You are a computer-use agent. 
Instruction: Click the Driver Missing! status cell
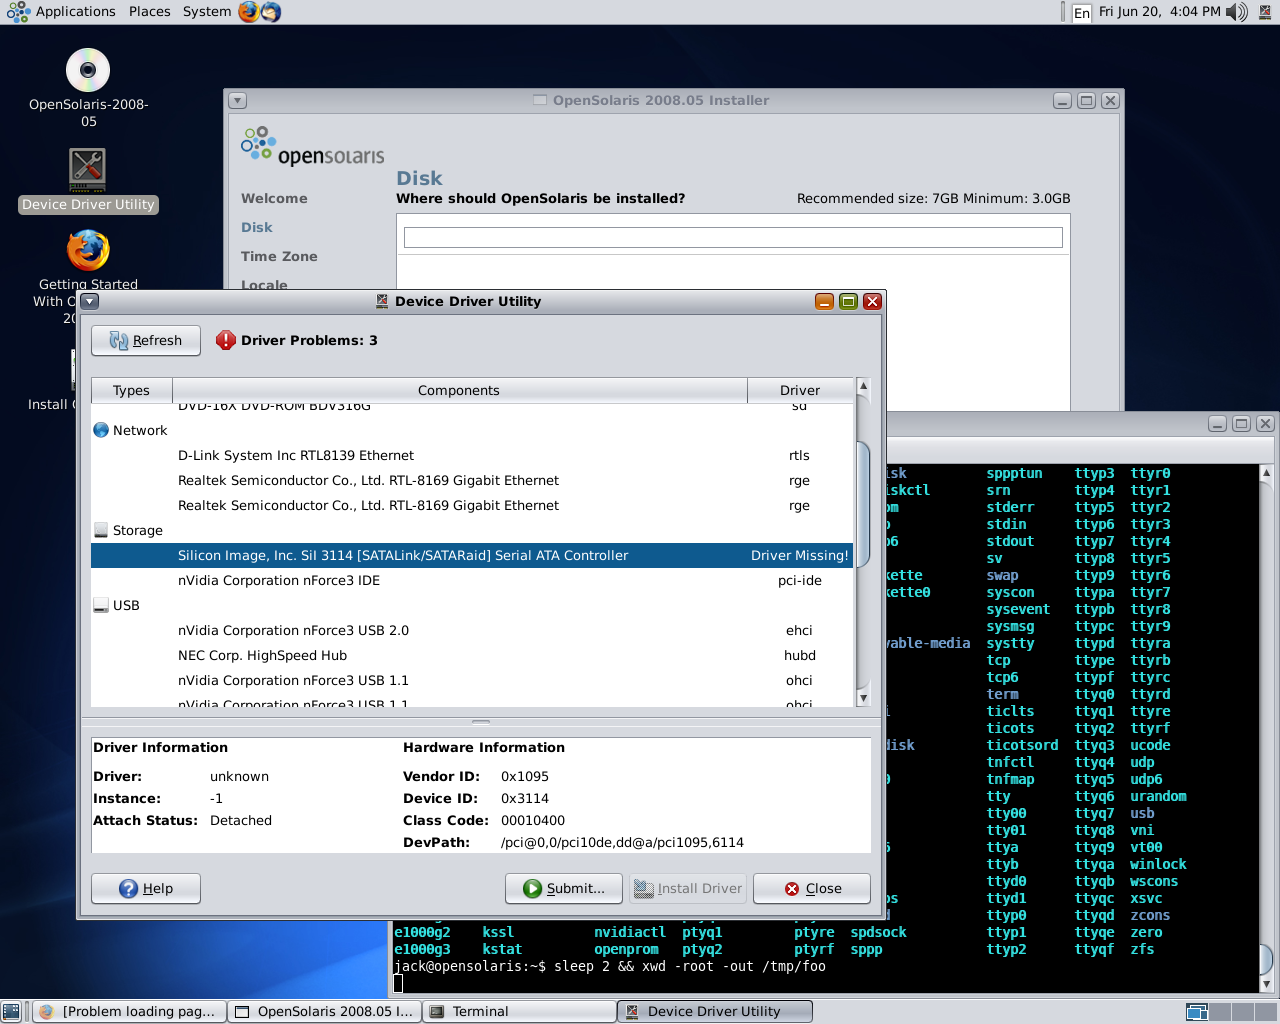tap(799, 555)
